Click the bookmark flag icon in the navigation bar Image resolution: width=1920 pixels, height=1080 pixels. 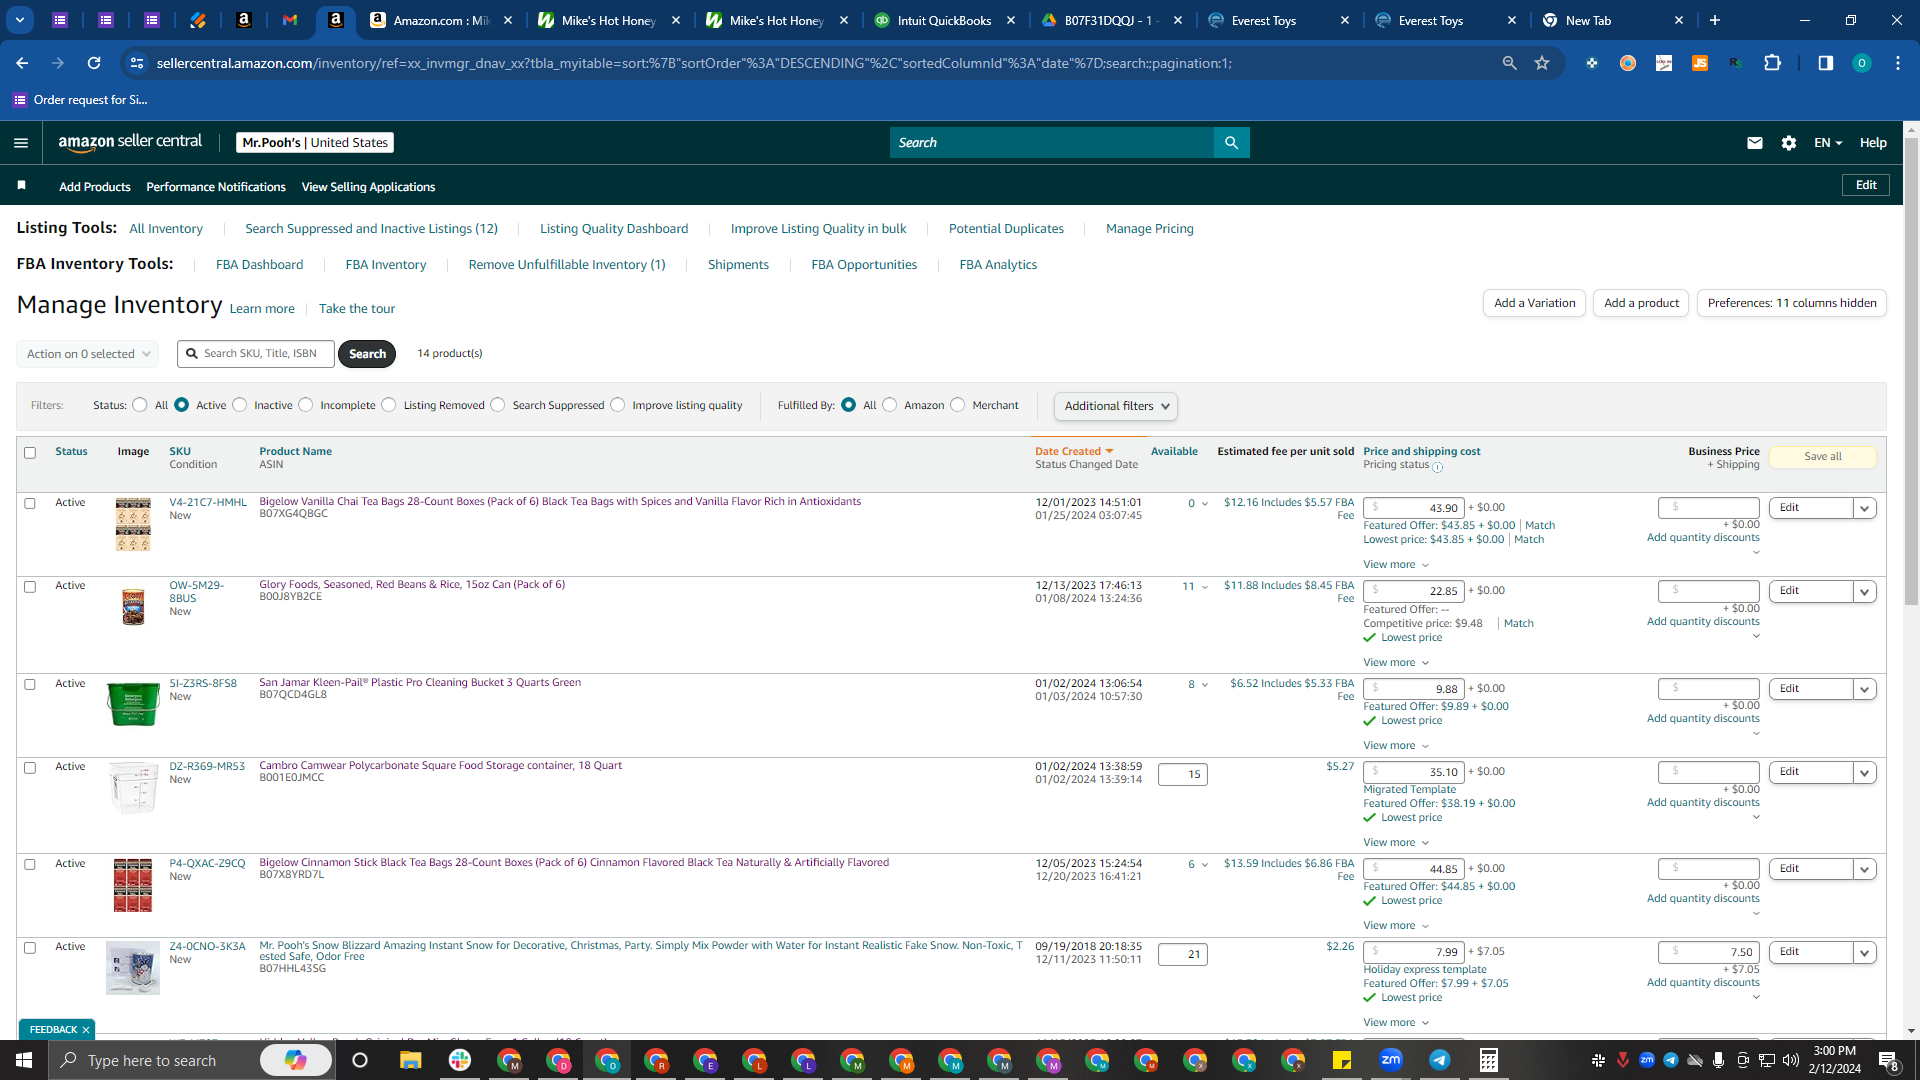click(x=22, y=186)
